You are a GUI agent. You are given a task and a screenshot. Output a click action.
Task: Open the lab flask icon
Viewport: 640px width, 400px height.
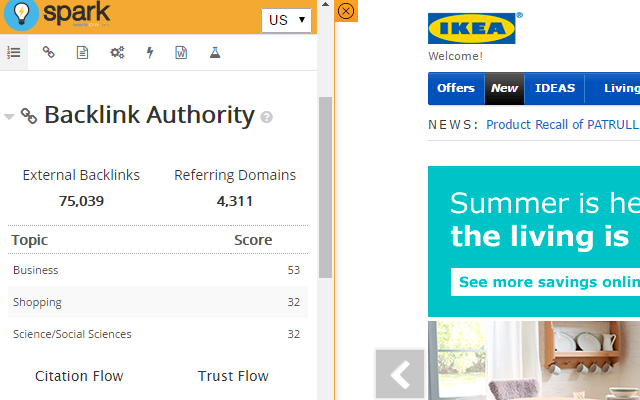[214, 52]
